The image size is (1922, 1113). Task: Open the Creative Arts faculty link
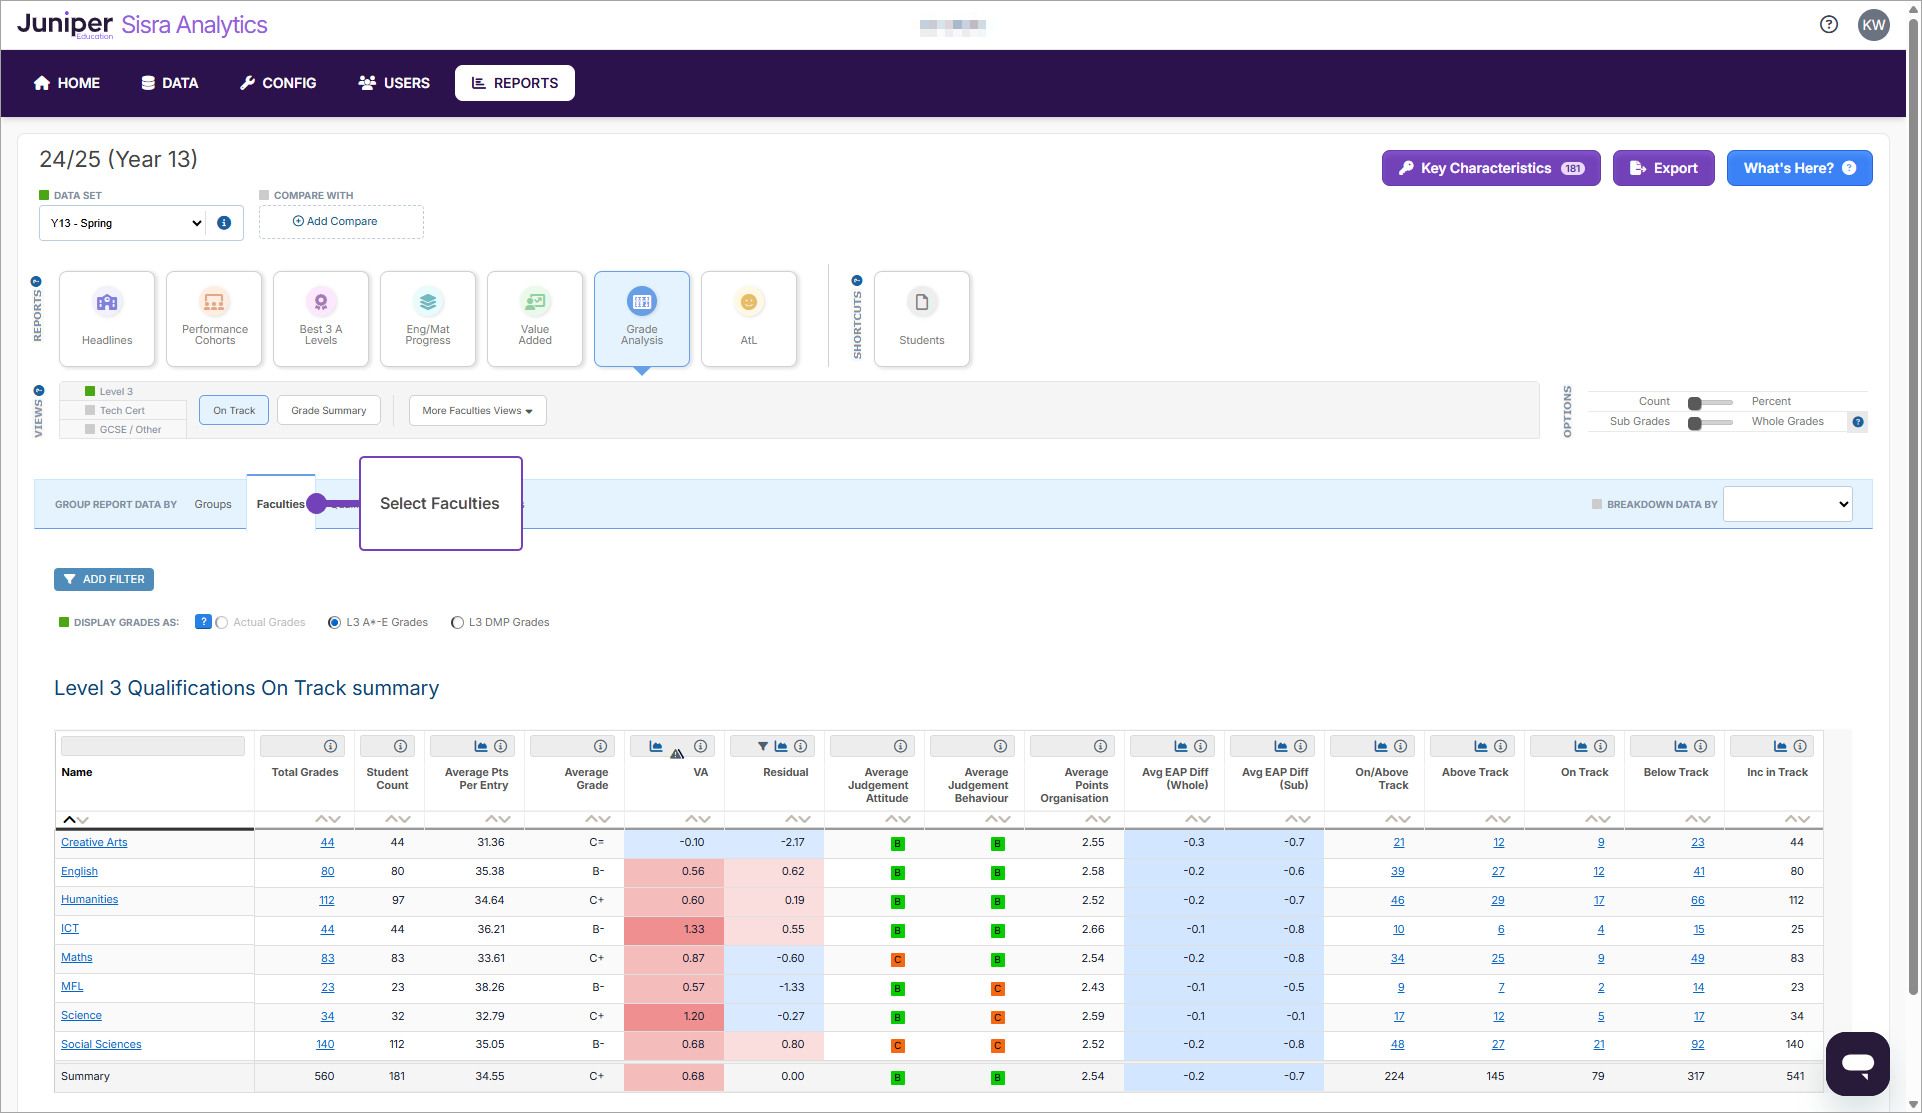pyautogui.click(x=94, y=842)
